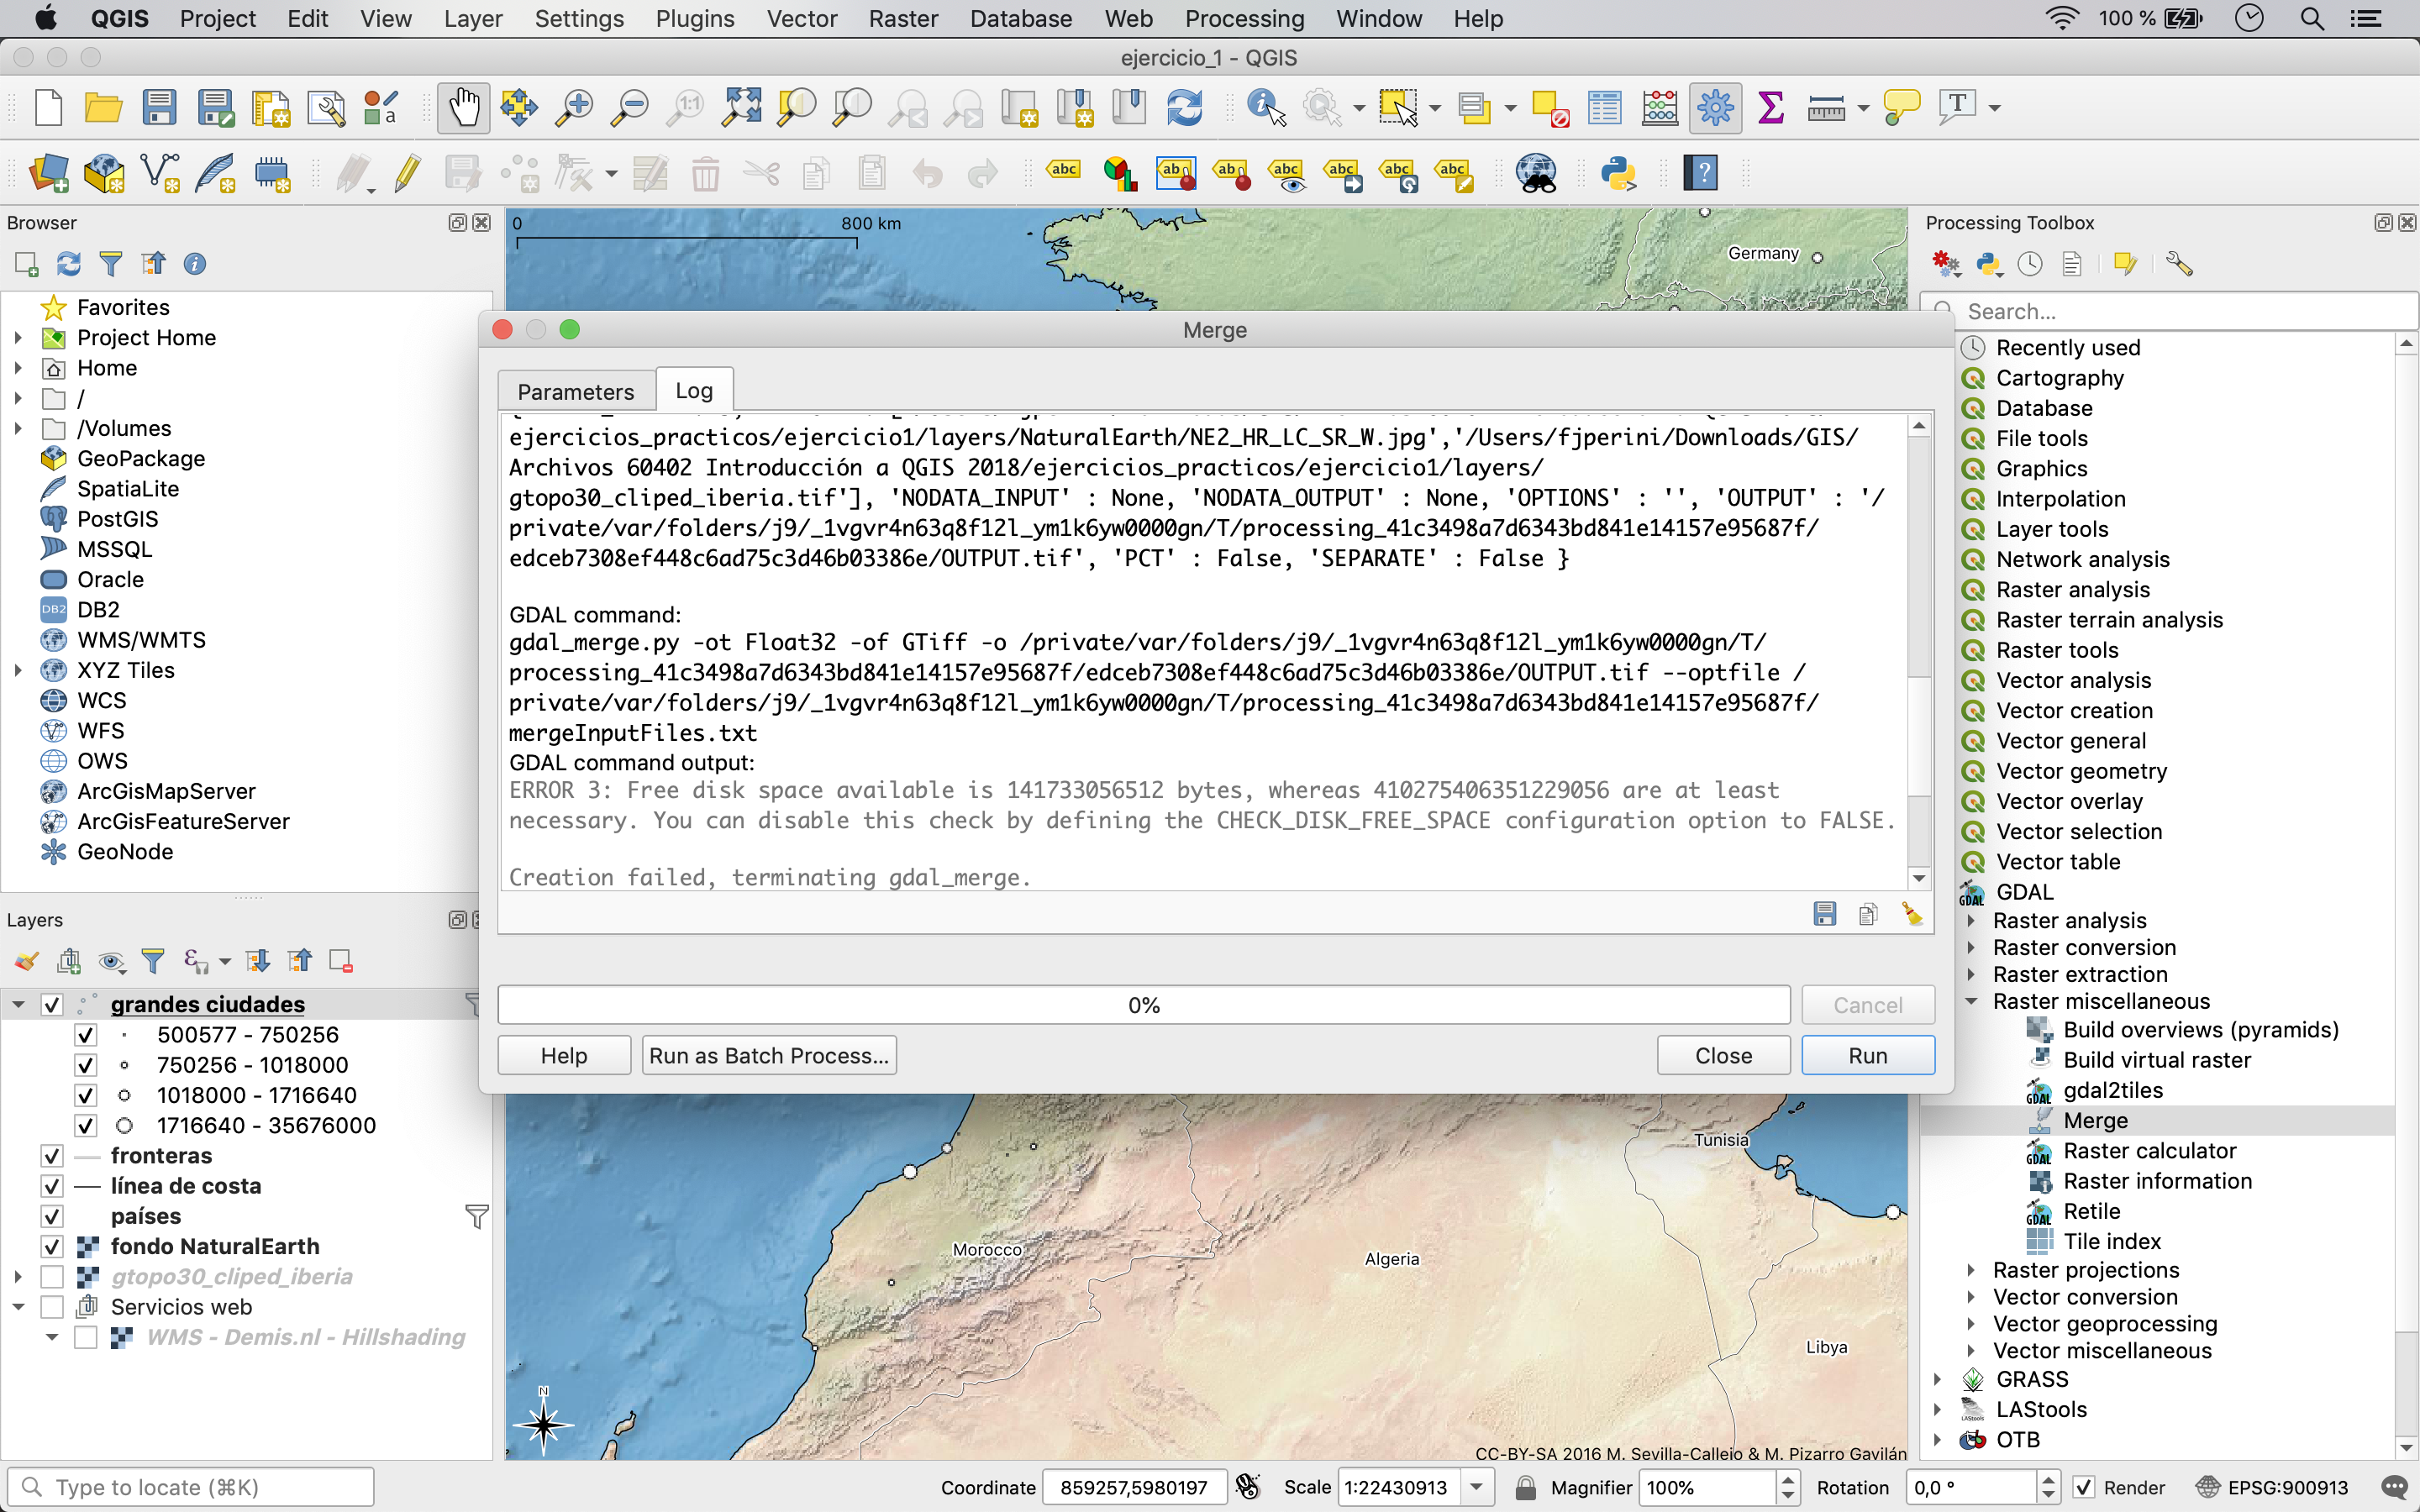Open Processing options wrench icon
Screen dimensions: 2420x1512
coord(2179,264)
